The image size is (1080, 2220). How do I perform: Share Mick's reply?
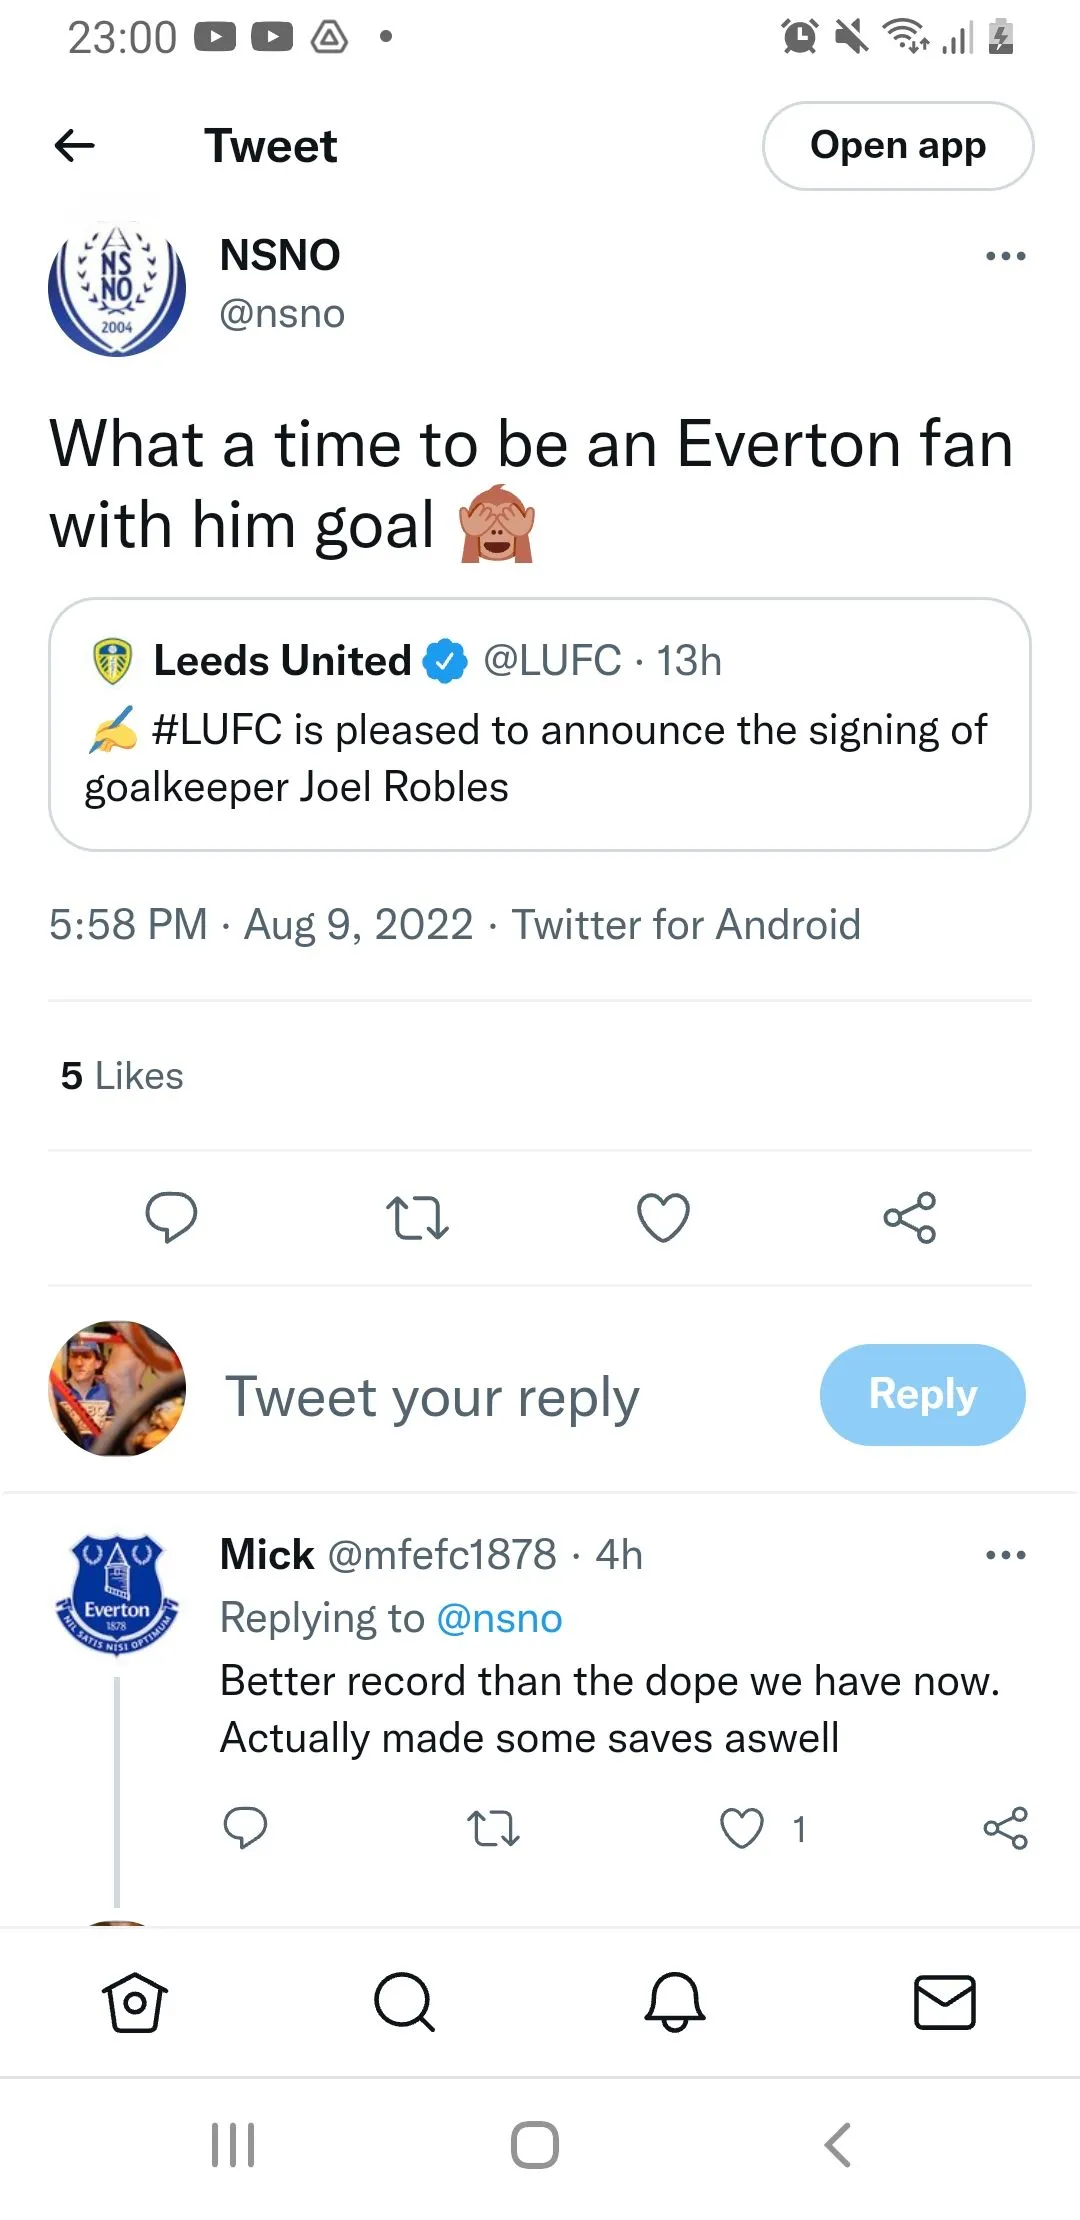tap(1005, 1829)
